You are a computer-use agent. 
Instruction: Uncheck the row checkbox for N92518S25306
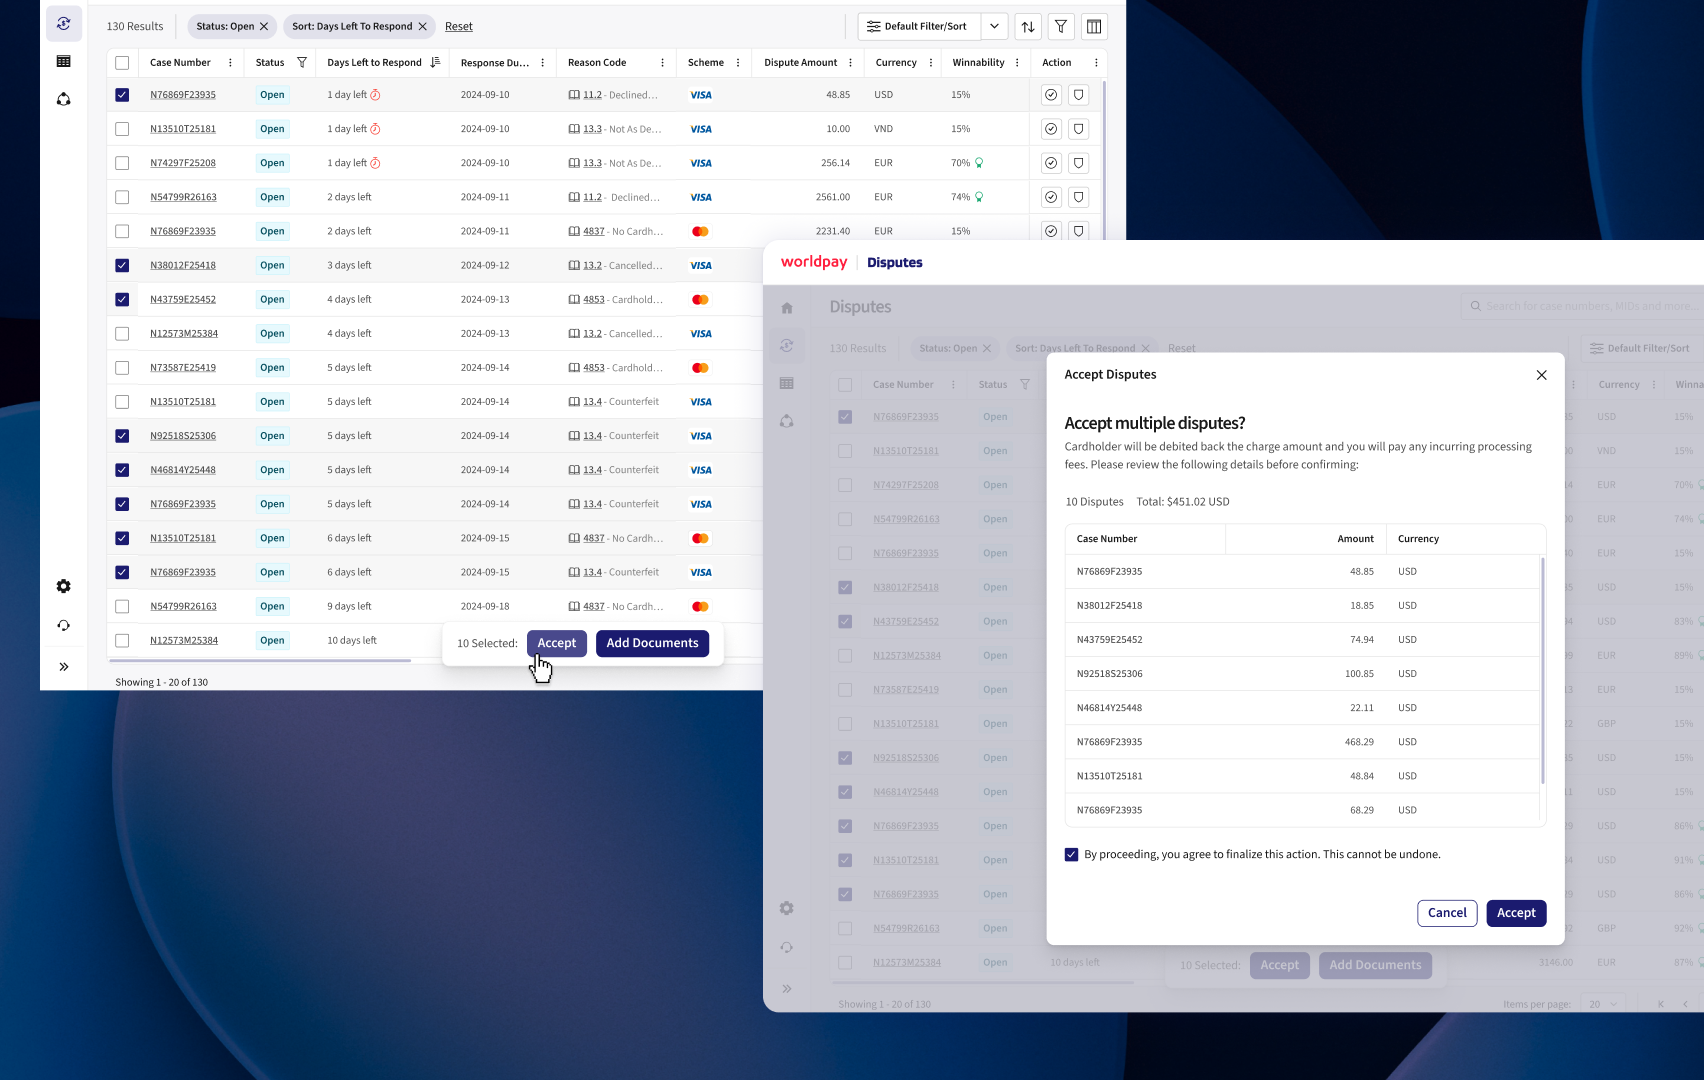click(122, 436)
